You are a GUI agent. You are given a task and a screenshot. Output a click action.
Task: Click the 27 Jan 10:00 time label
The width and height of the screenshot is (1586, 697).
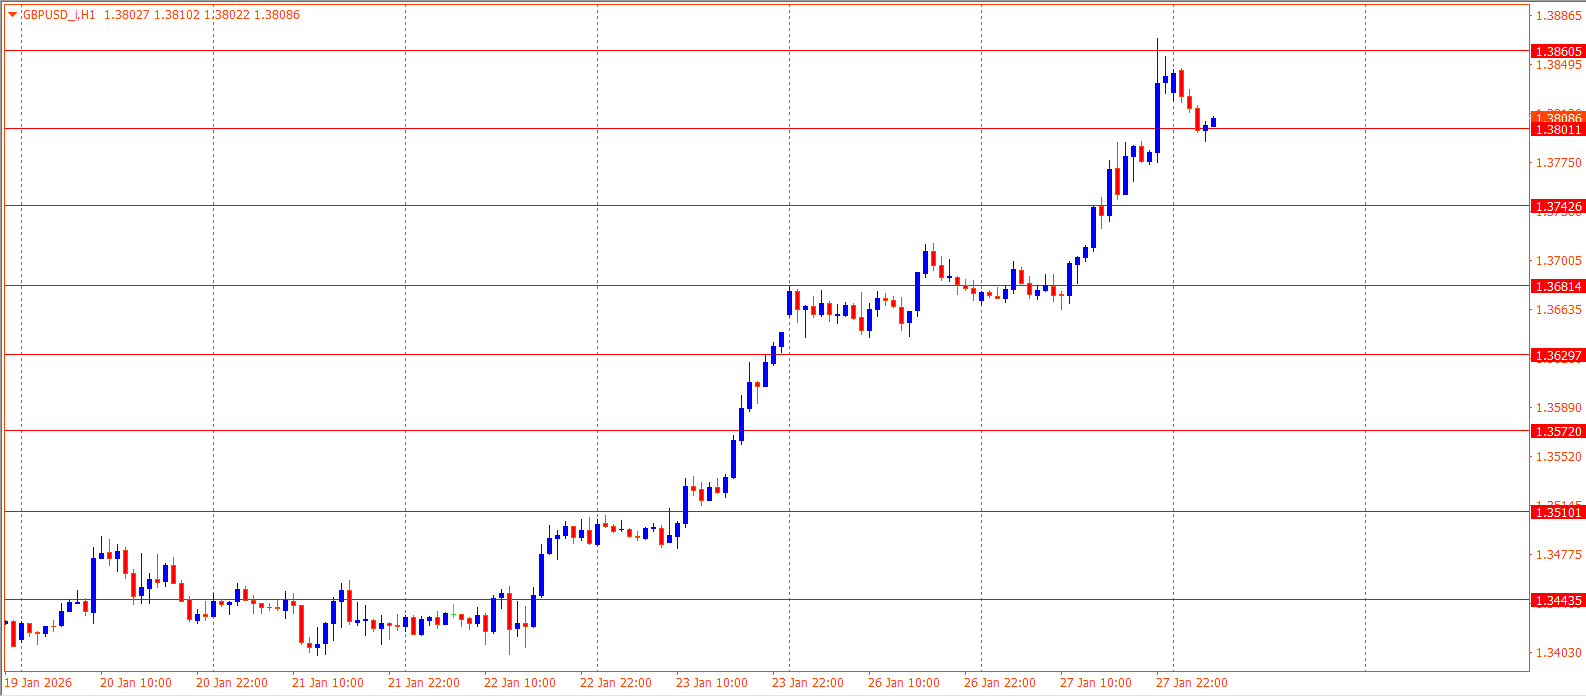pyautogui.click(x=1096, y=683)
